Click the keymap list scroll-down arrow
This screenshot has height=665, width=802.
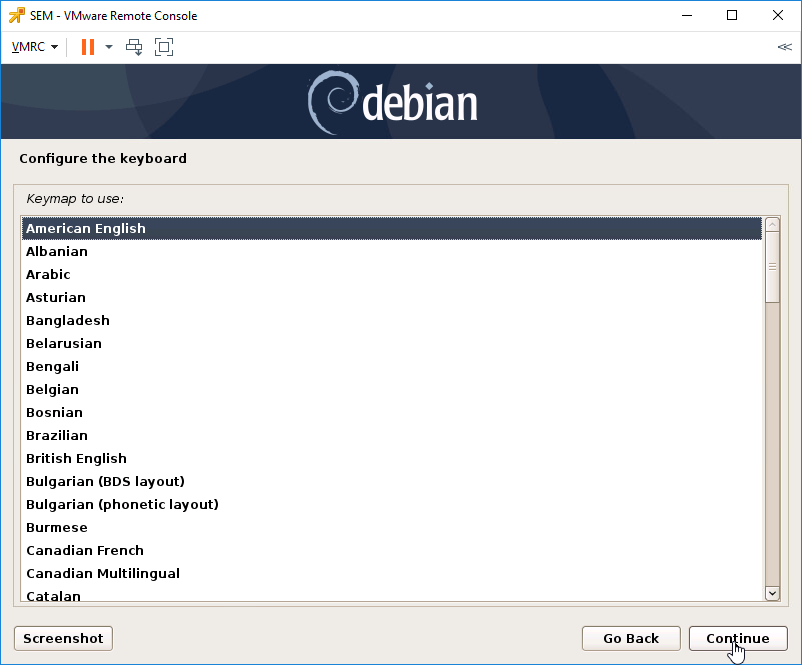(x=772, y=593)
